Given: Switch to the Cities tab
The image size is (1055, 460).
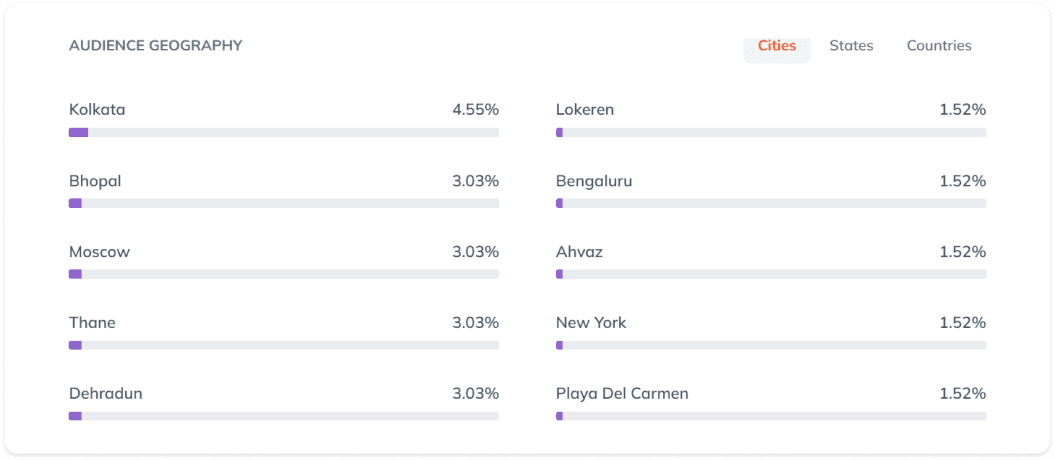Looking at the screenshot, I should (x=777, y=46).
